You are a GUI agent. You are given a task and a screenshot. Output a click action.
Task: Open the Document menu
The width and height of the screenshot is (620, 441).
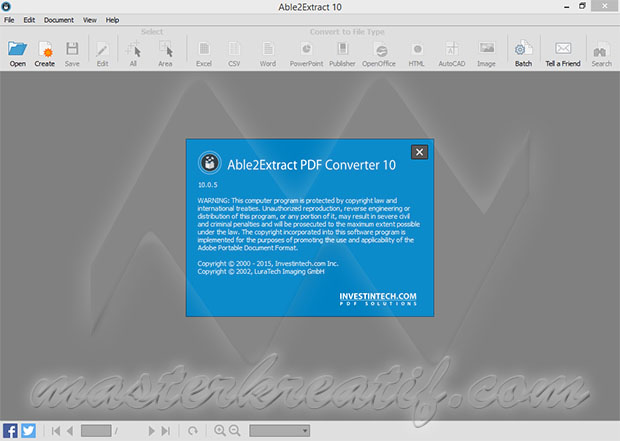(59, 20)
